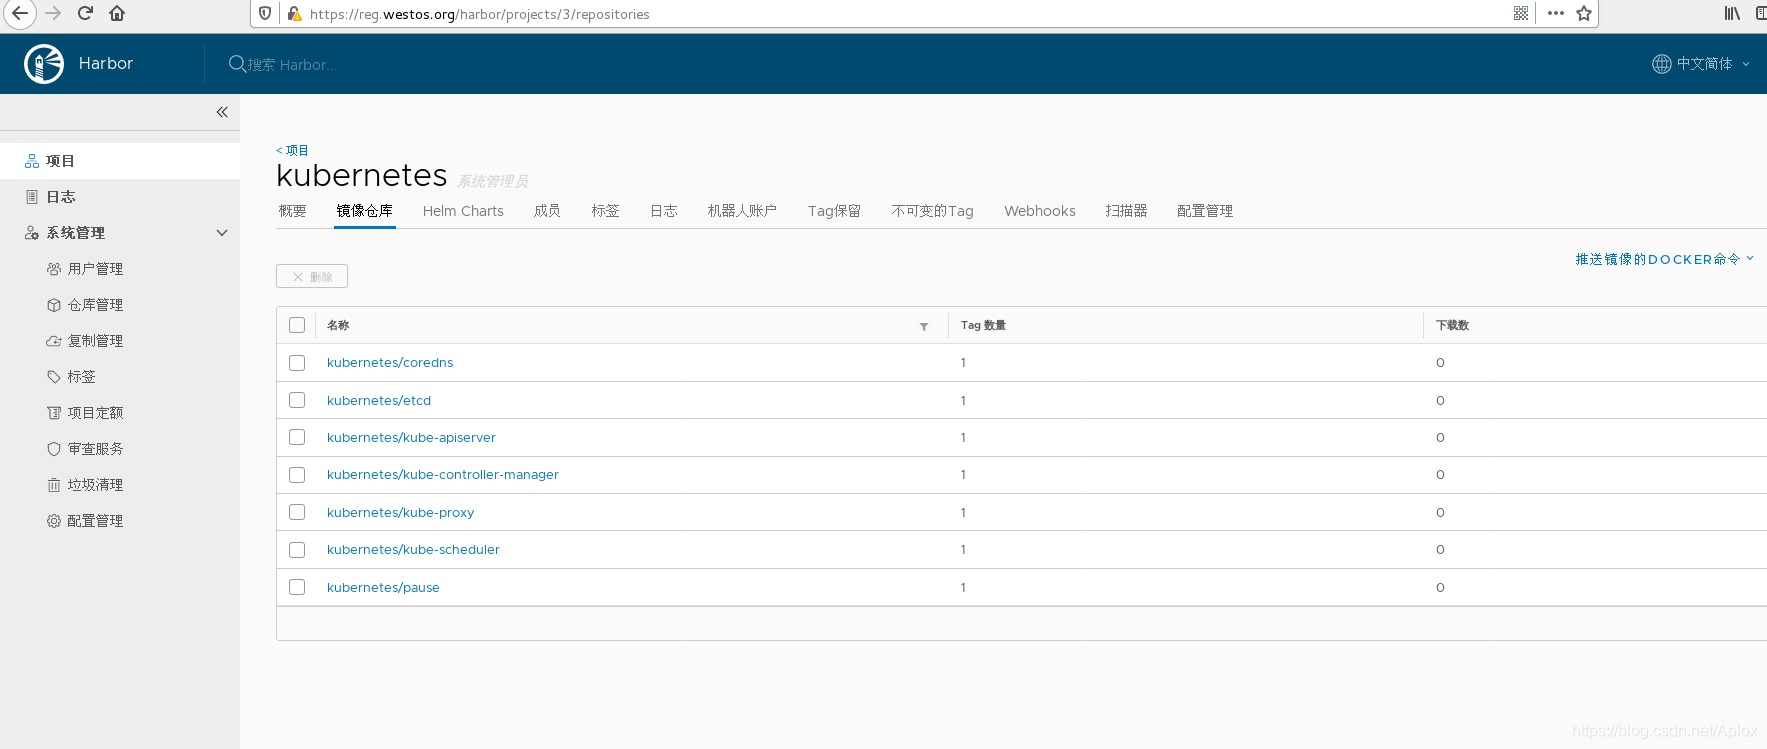Viewport: 1767px width, 749px height.
Task: Collapse the sidebar with double-chevron icon
Action: (222, 112)
